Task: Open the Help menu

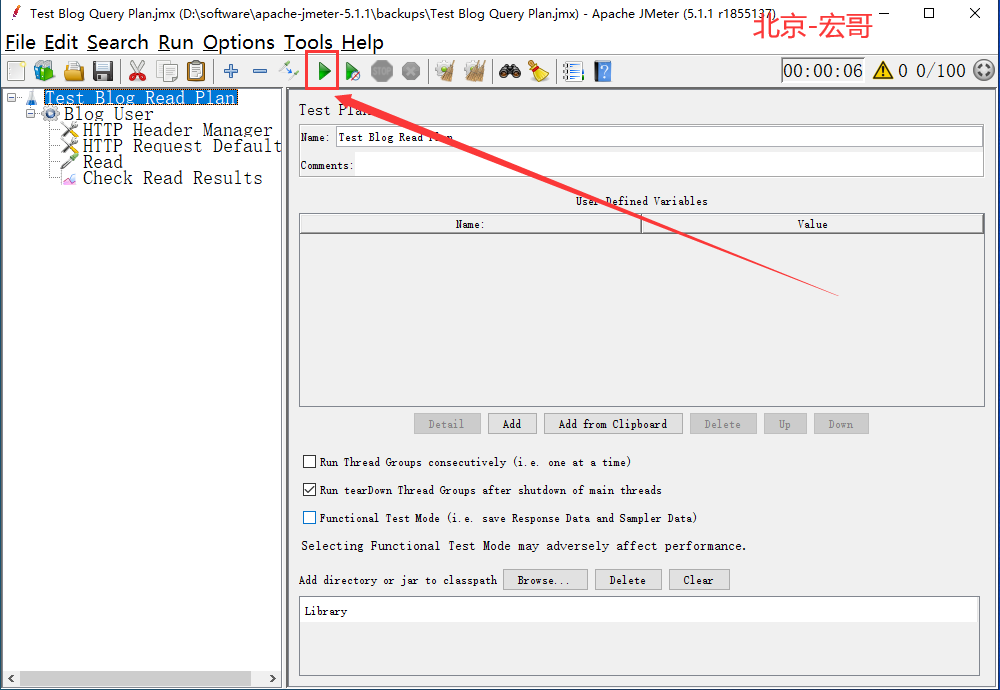Action: pyautogui.click(x=362, y=42)
